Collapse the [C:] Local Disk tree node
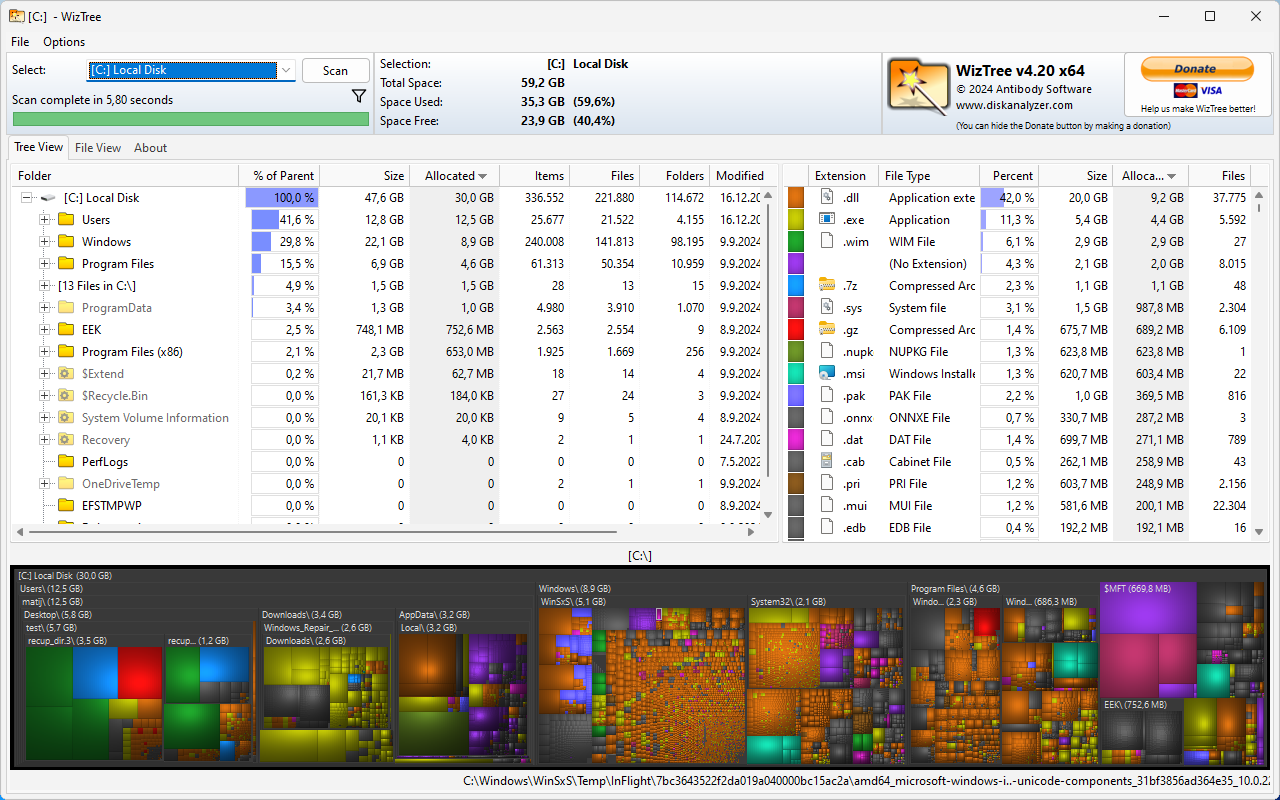Image resolution: width=1280 pixels, height=800 pixels. pos(26,198)
